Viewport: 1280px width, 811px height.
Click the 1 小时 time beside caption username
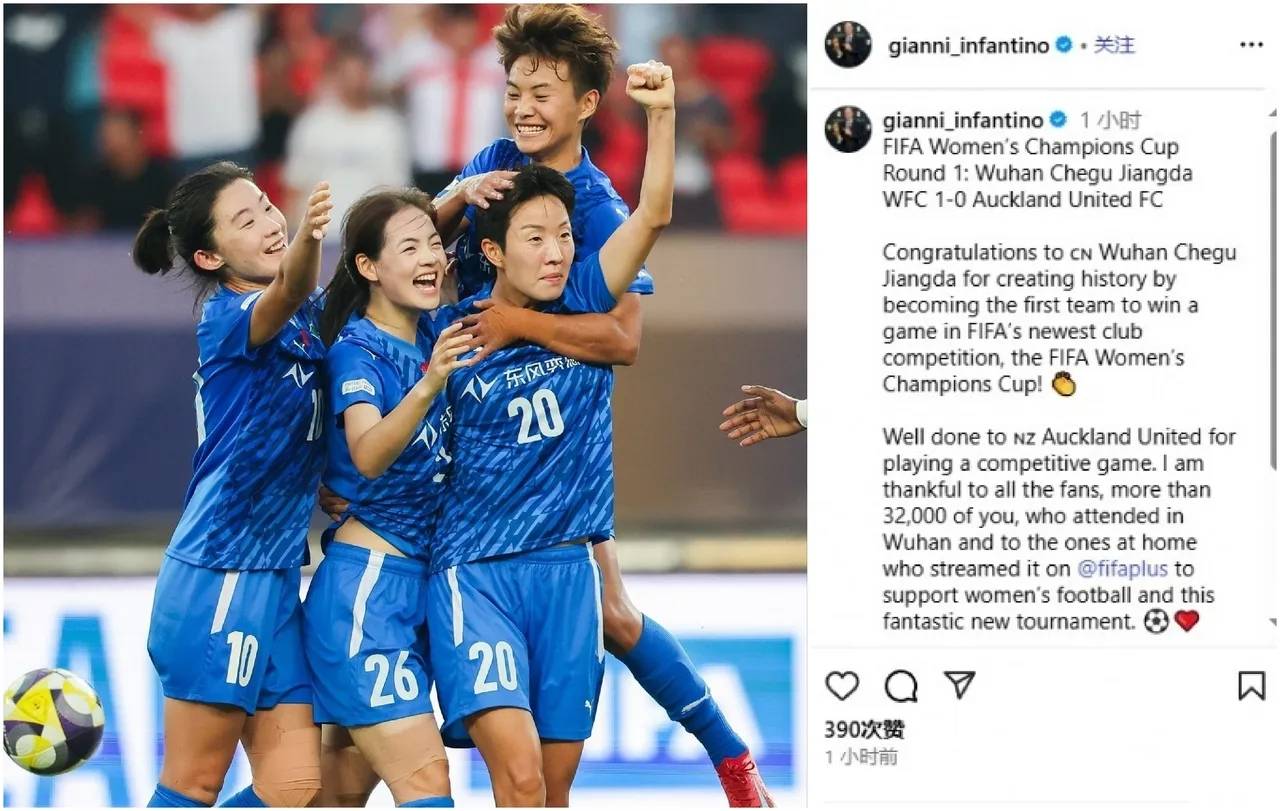click(1110, 120)
